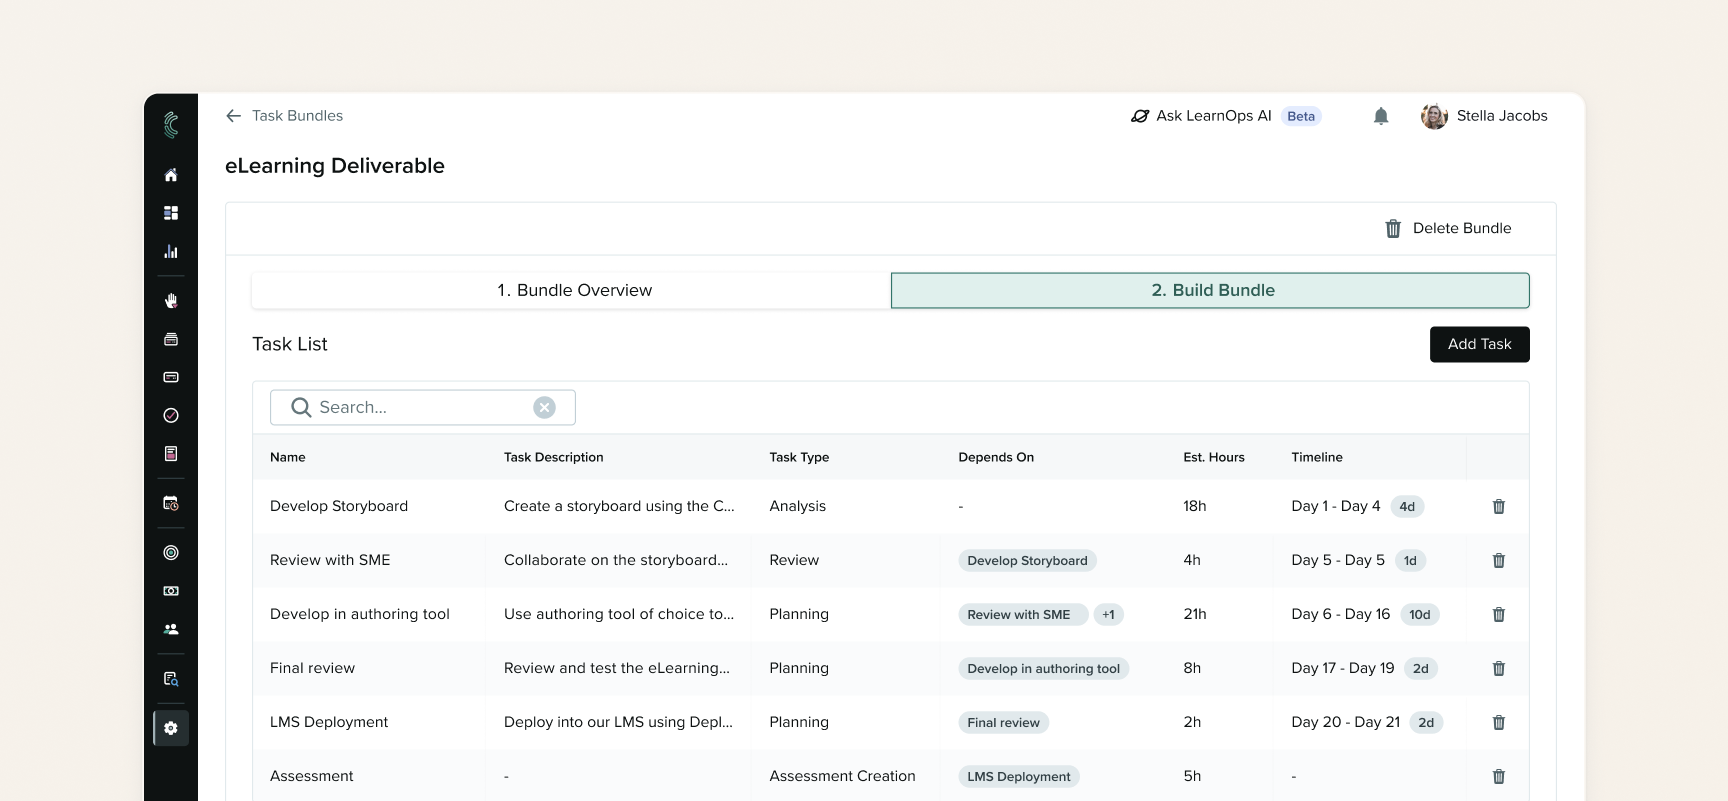Go back using the Task Bundles arrow
1728x801 pixels.
point(234,116)
